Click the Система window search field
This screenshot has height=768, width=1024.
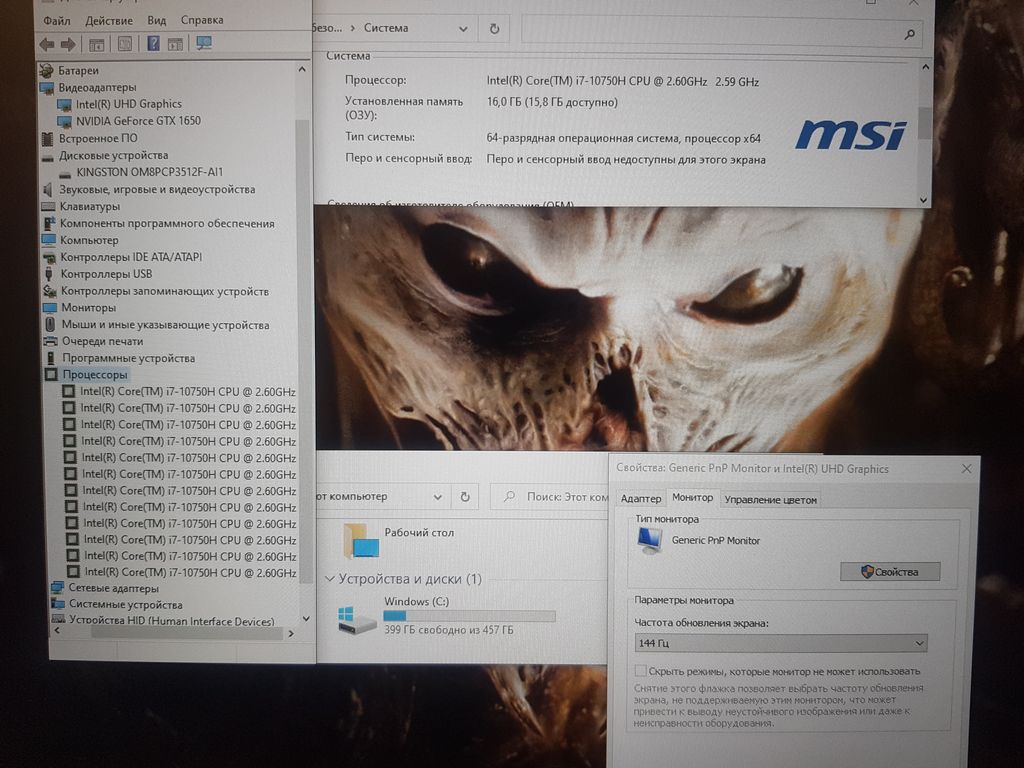coord(722,32)
